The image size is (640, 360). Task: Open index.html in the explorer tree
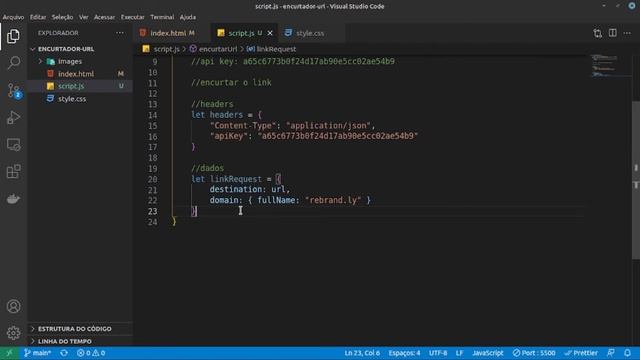point(80,74)
